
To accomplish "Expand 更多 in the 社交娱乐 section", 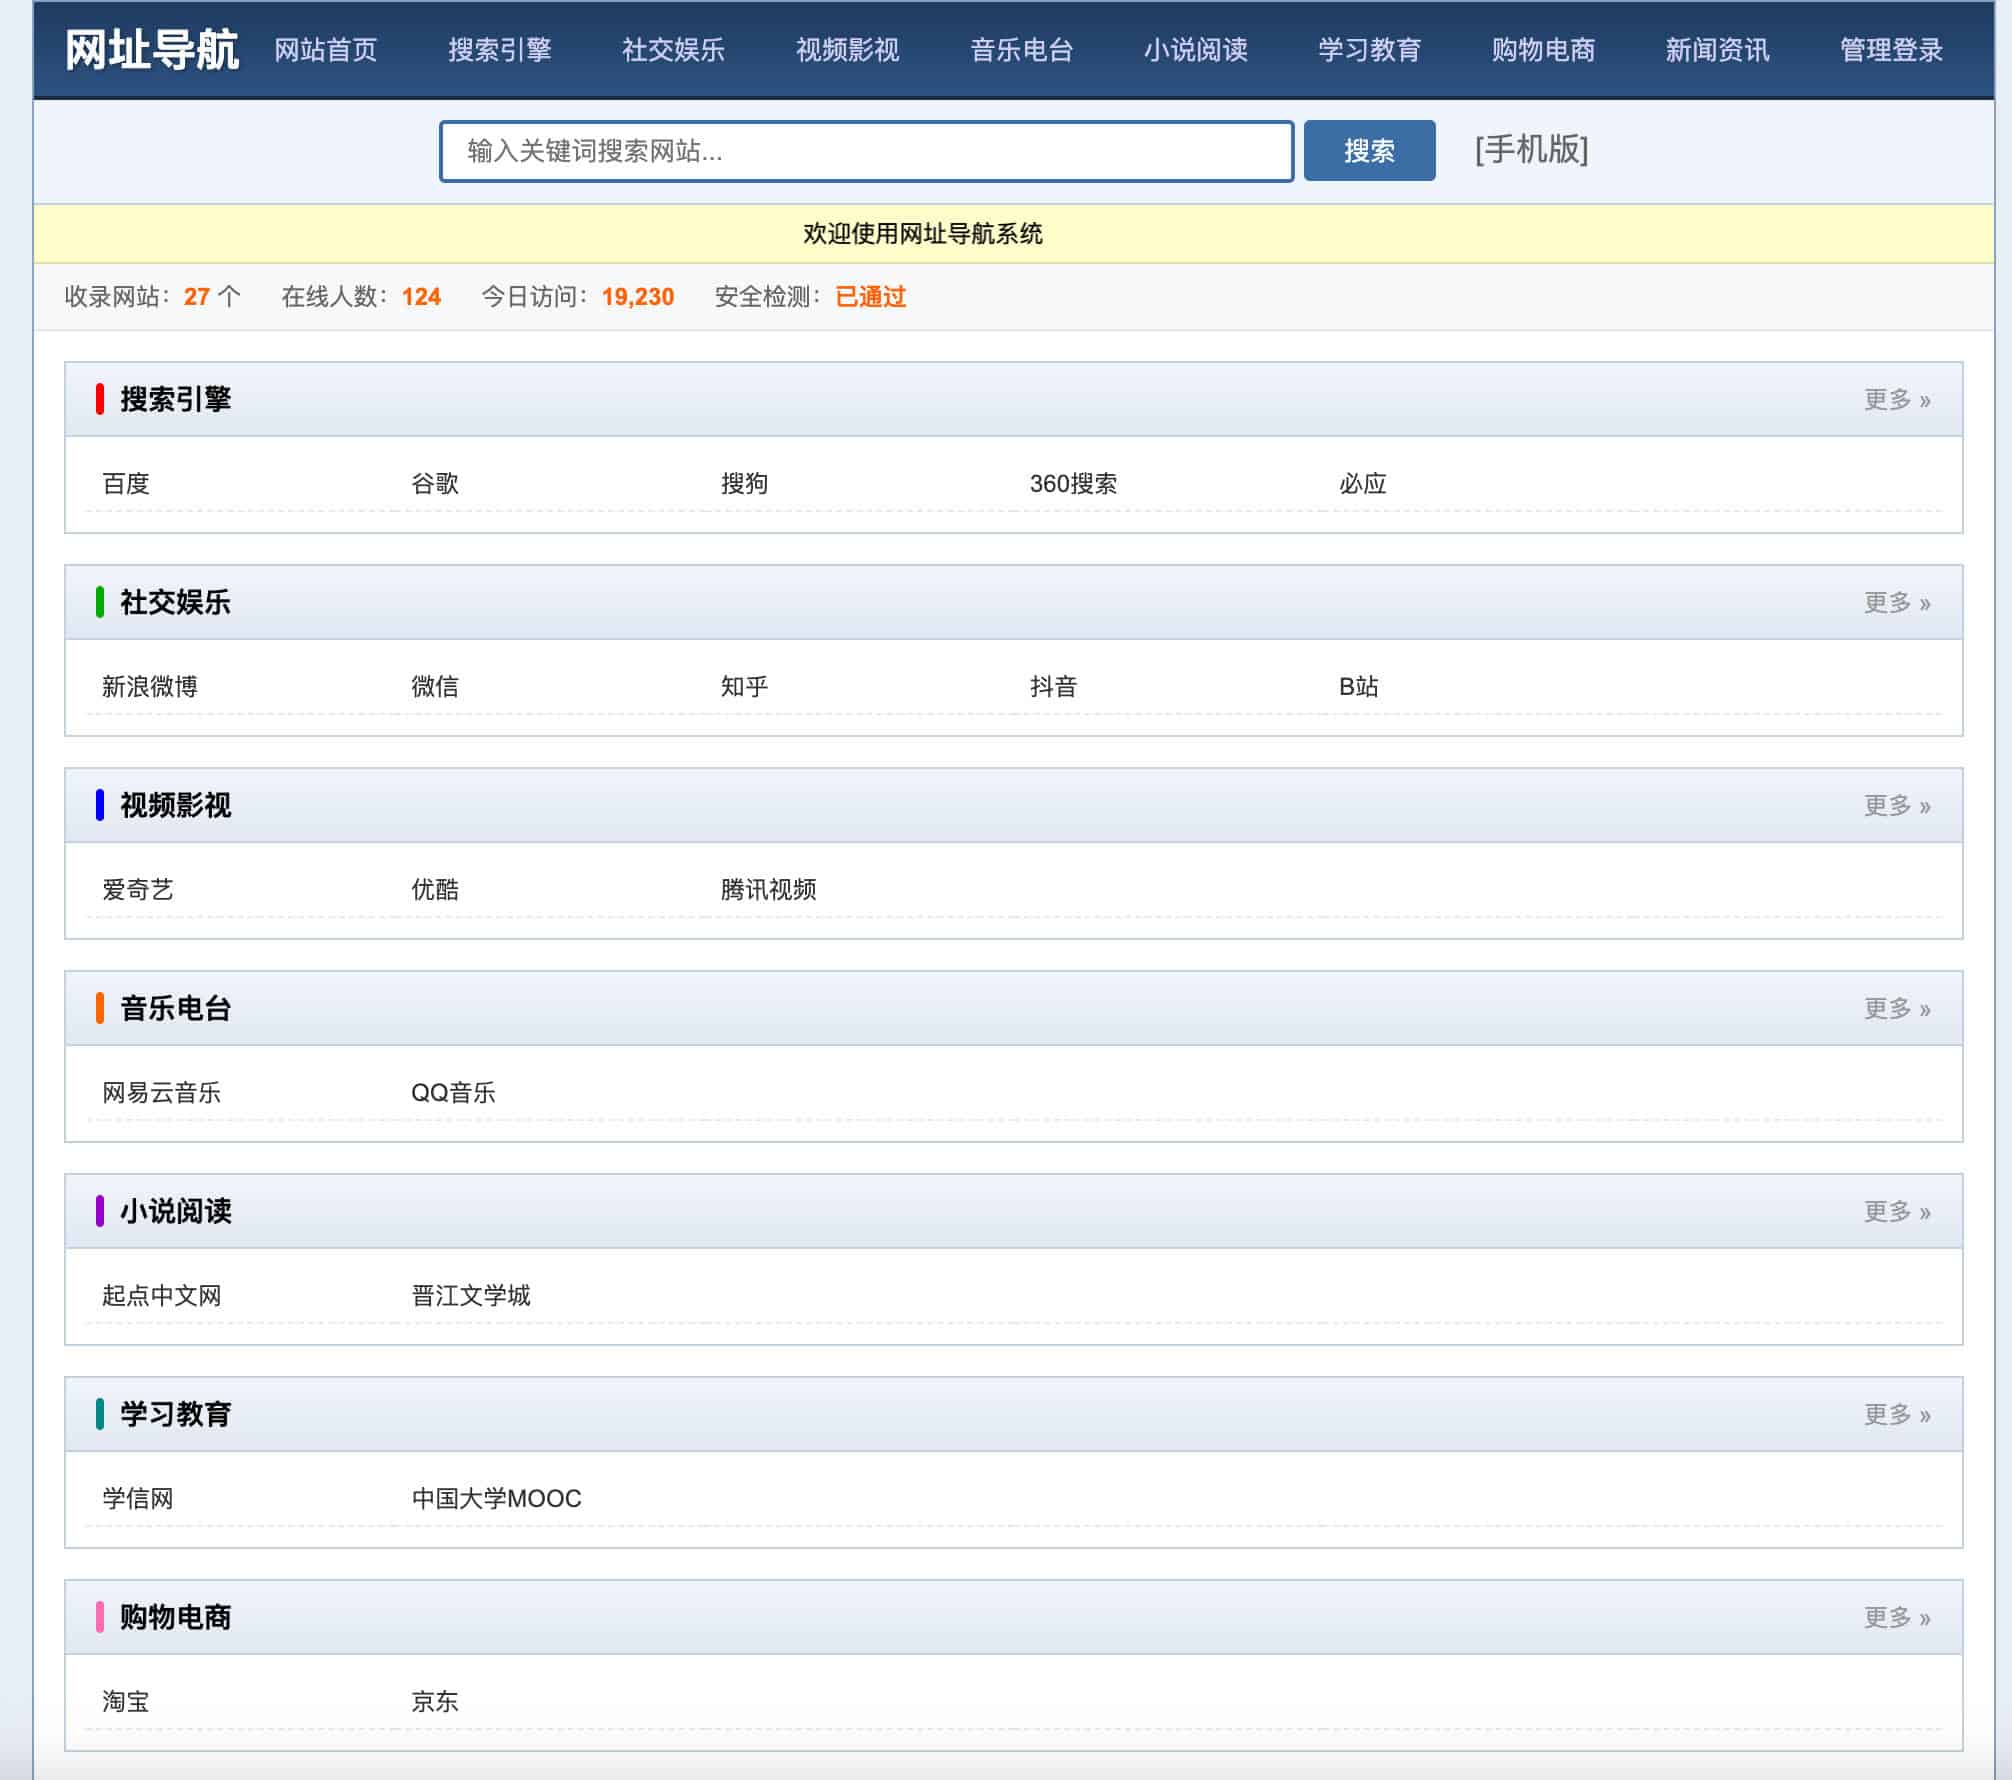I will 1897,603.
